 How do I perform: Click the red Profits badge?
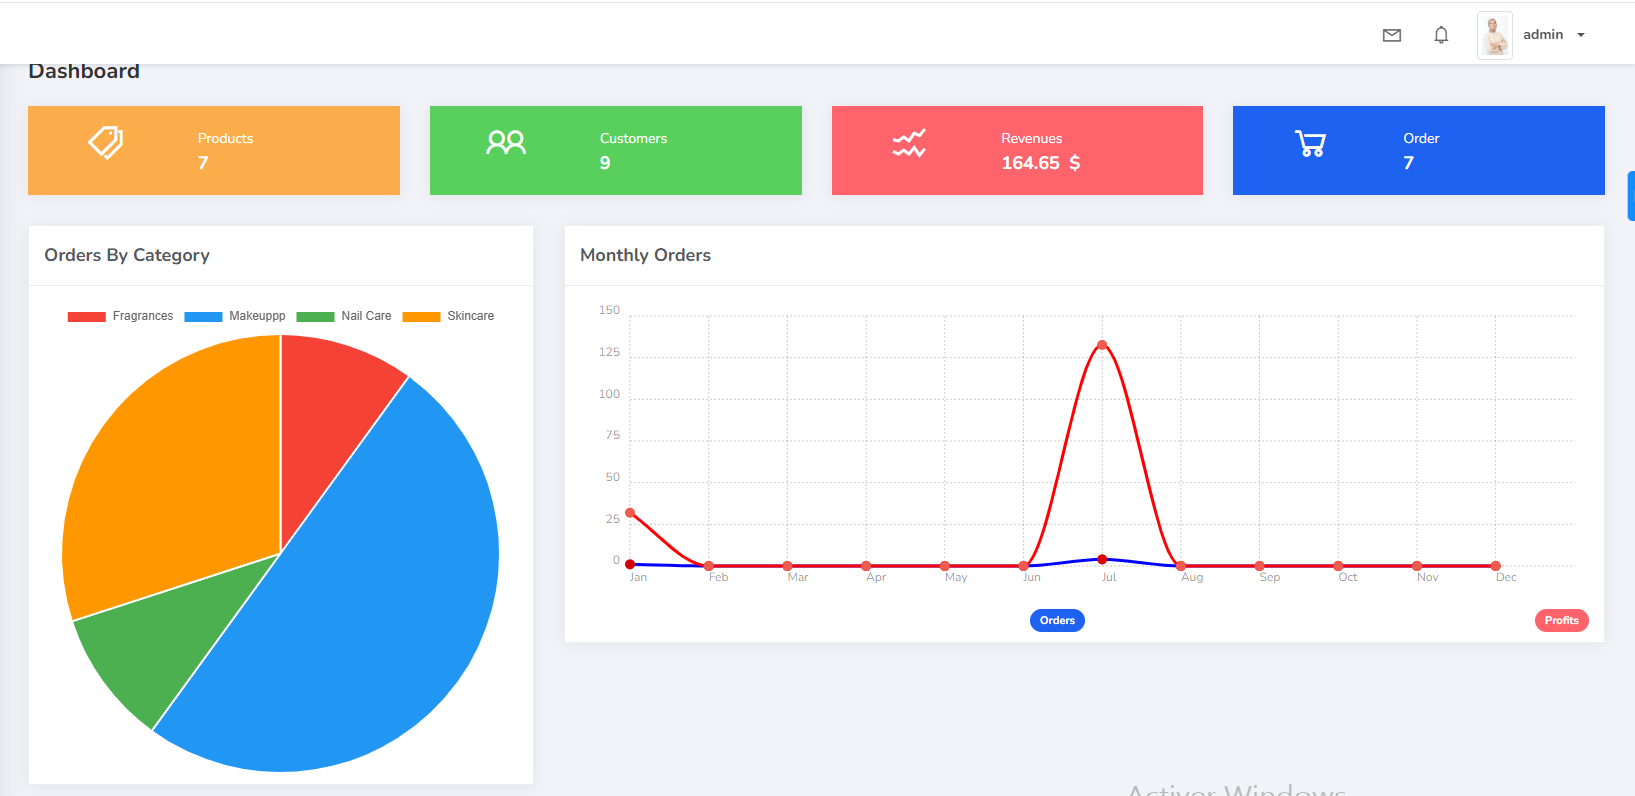point(1561,620)
